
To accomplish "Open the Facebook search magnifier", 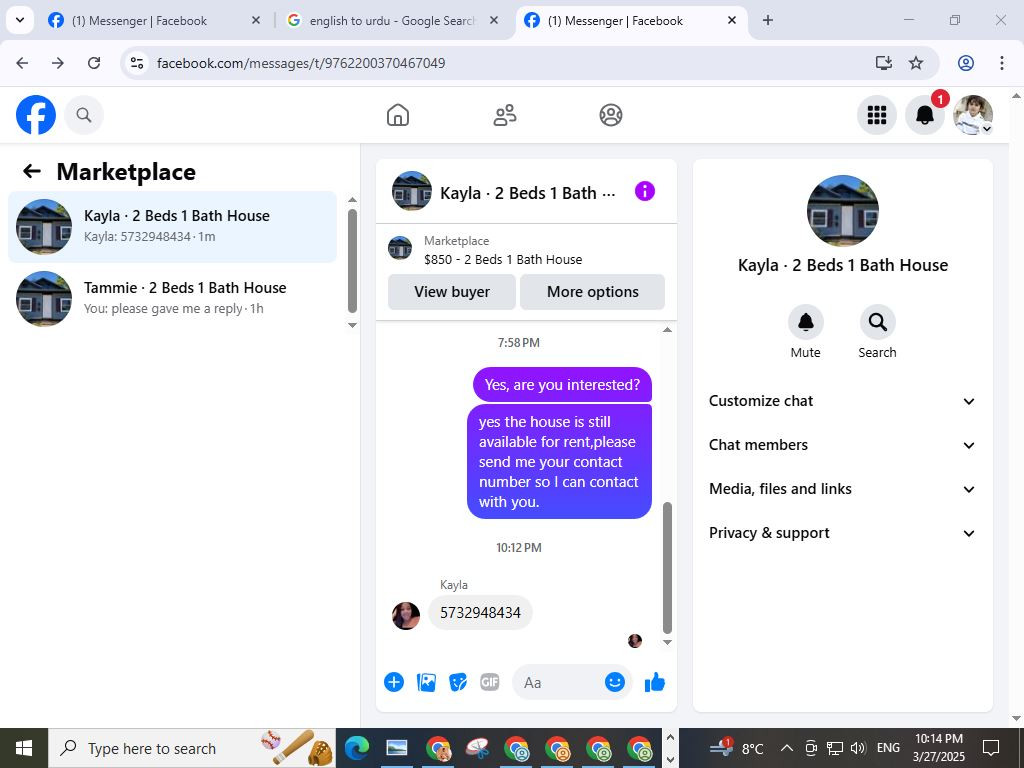I will (84, 115).
